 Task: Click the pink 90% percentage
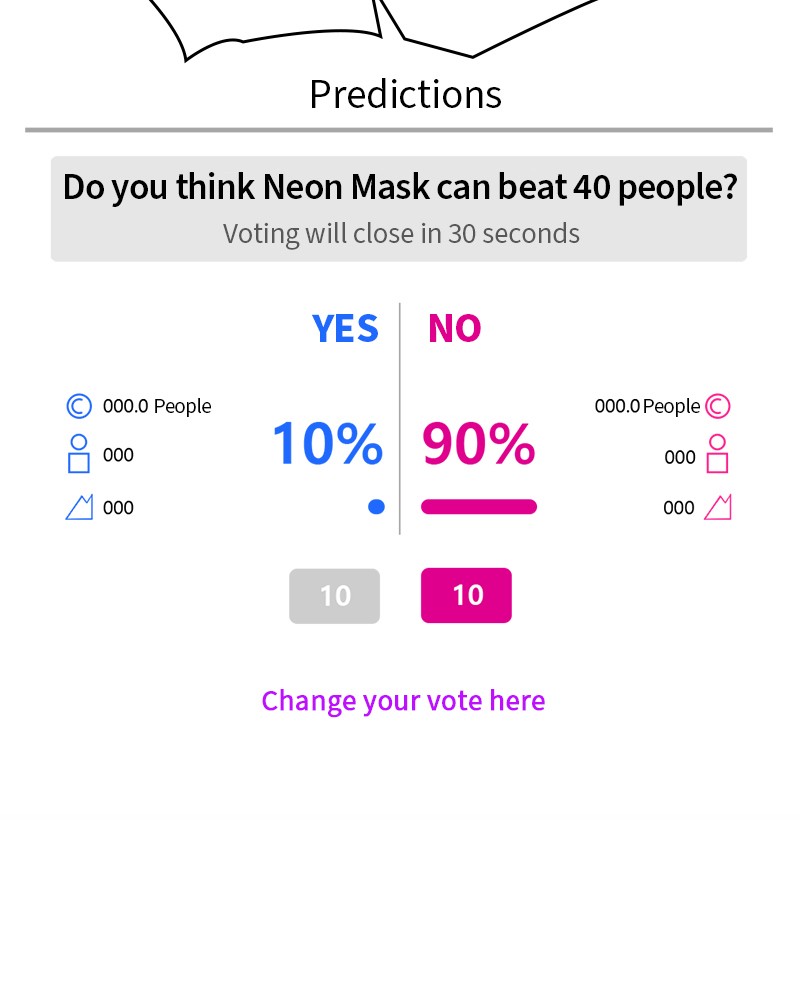478,444
